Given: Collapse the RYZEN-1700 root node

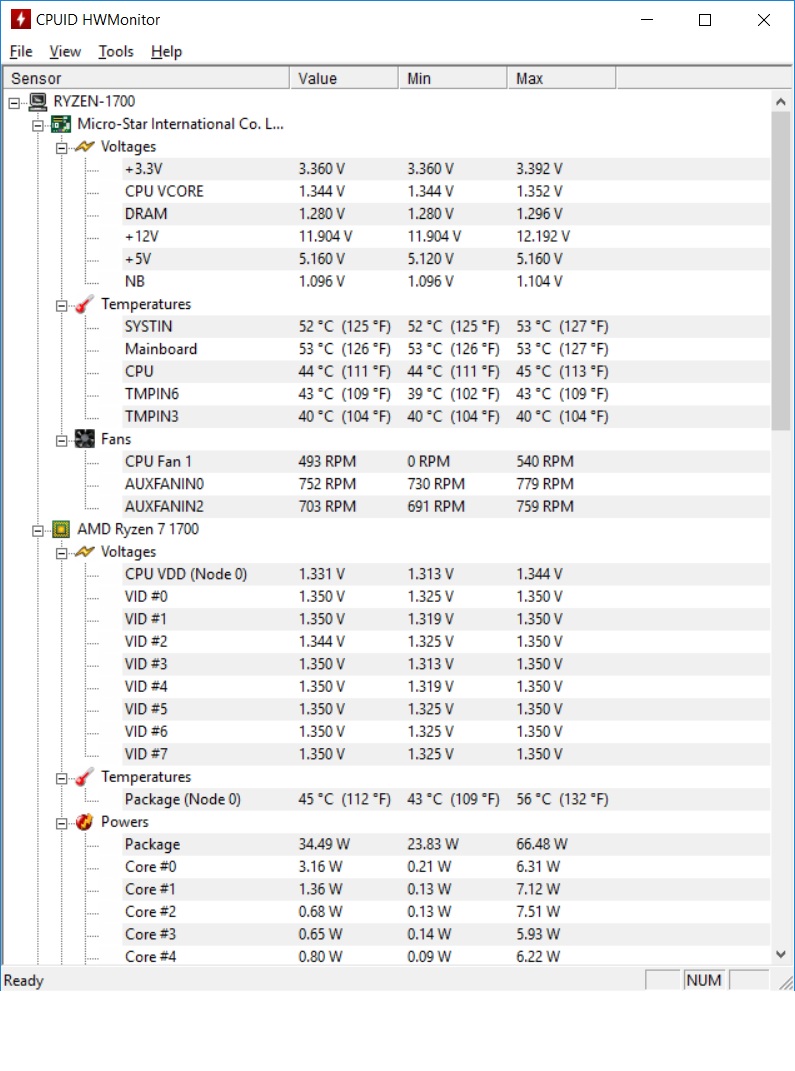Looking at the screenshot, I should (x=14, y=103).
